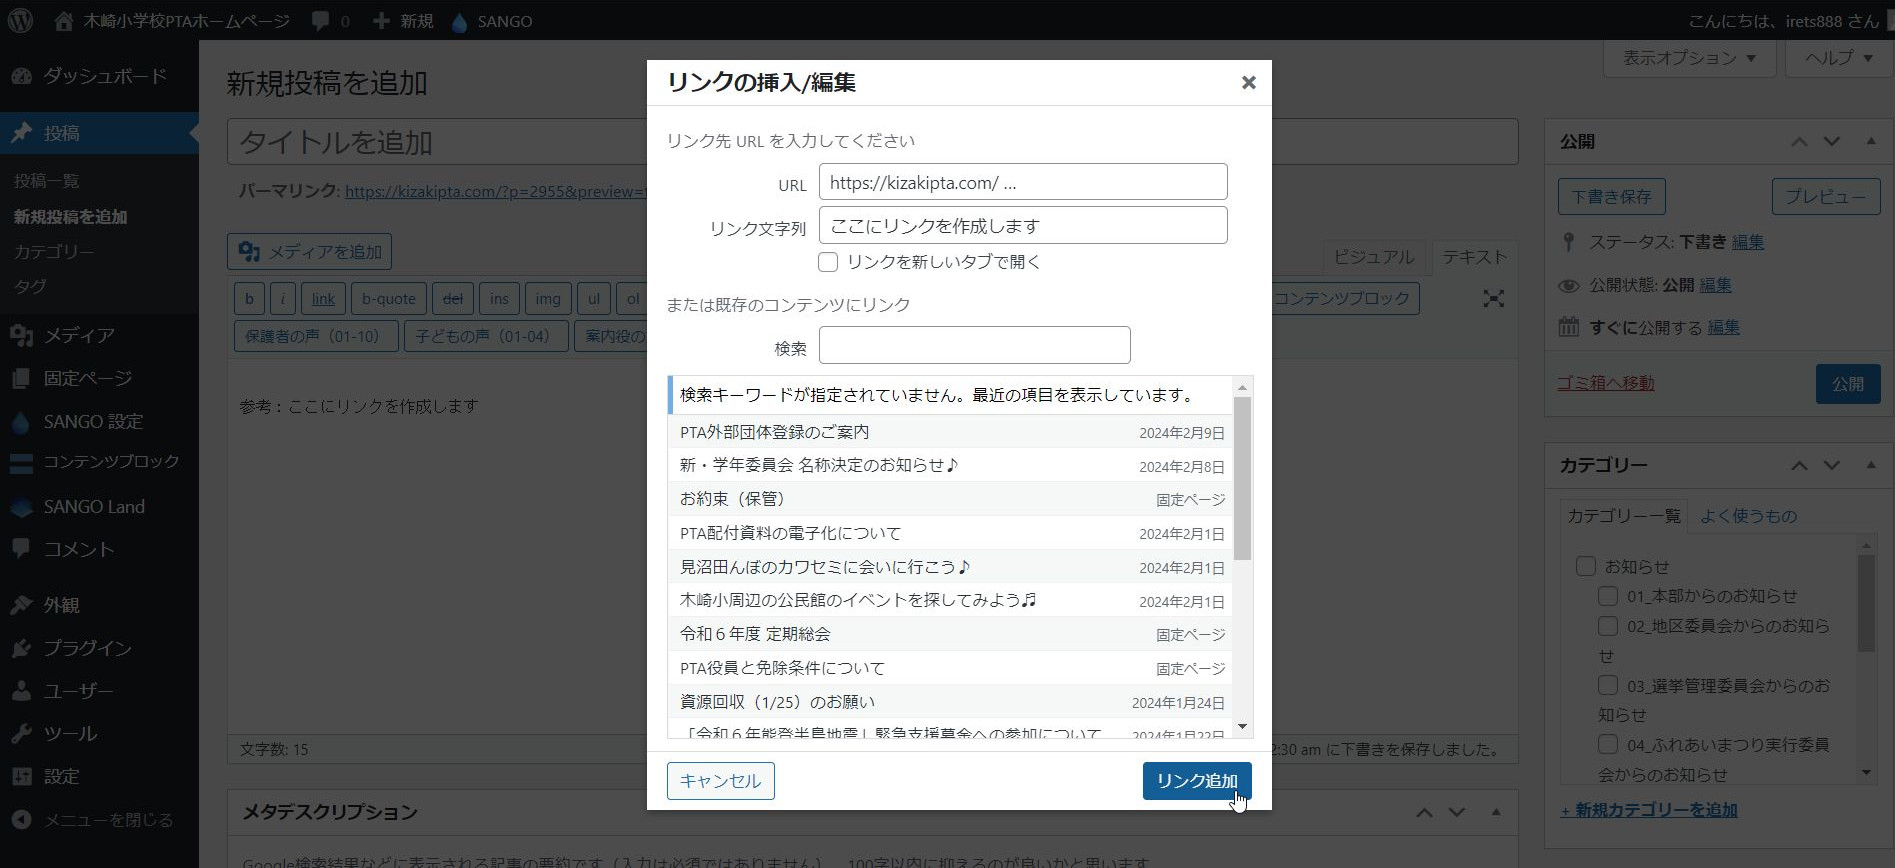
Task: Open the media library sidebar icon
Action: tap(22, 335)
